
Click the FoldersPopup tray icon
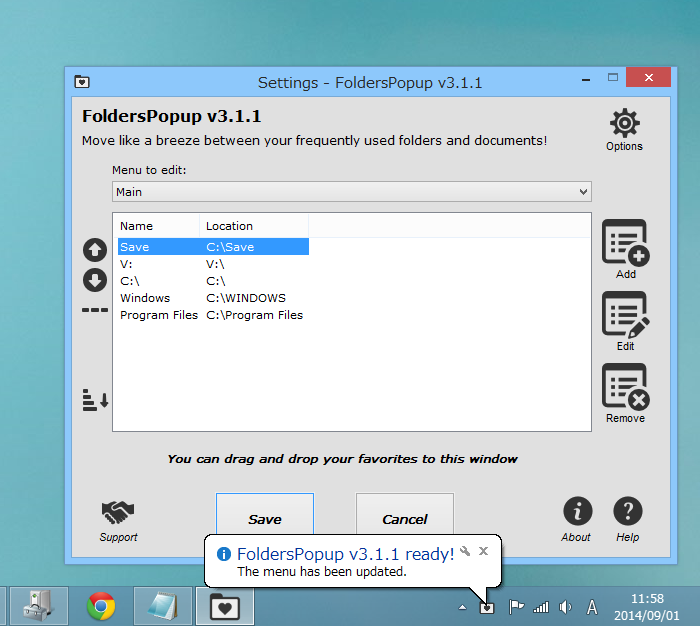(487, 608)
